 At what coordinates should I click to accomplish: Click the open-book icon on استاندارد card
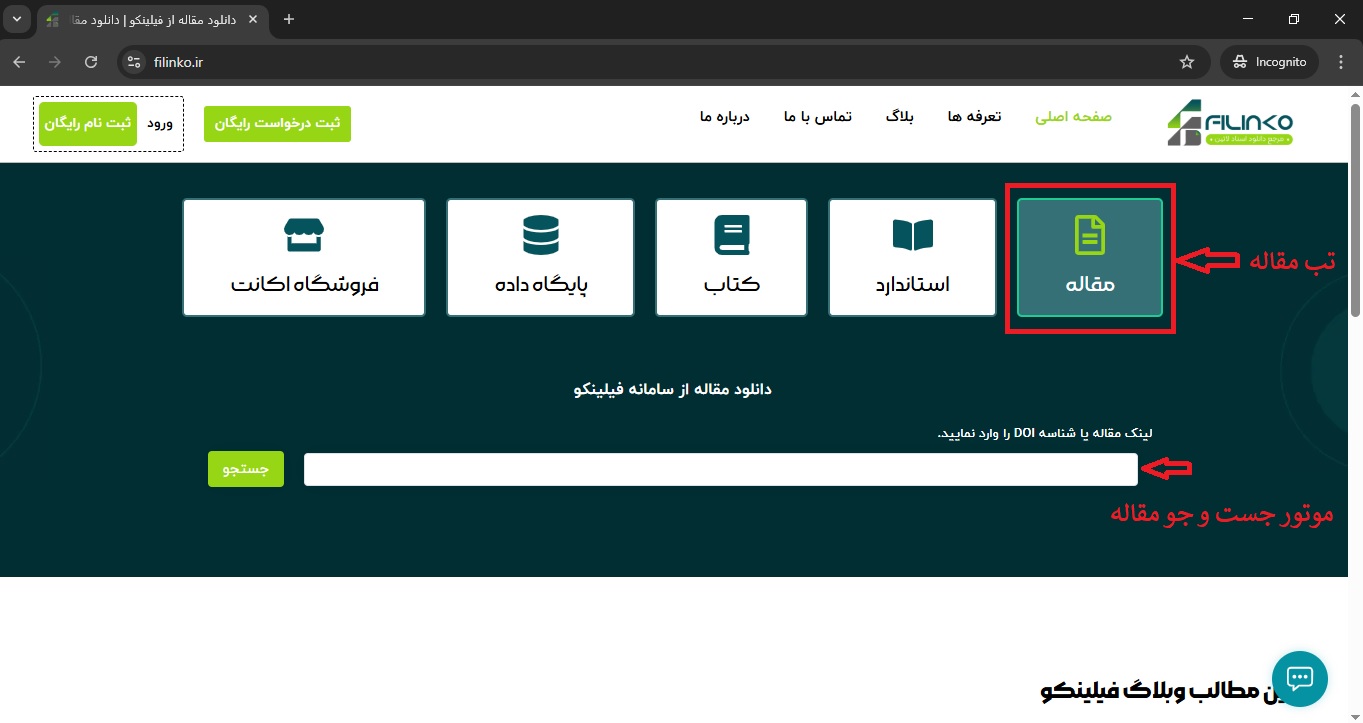[x=912, y=234]
